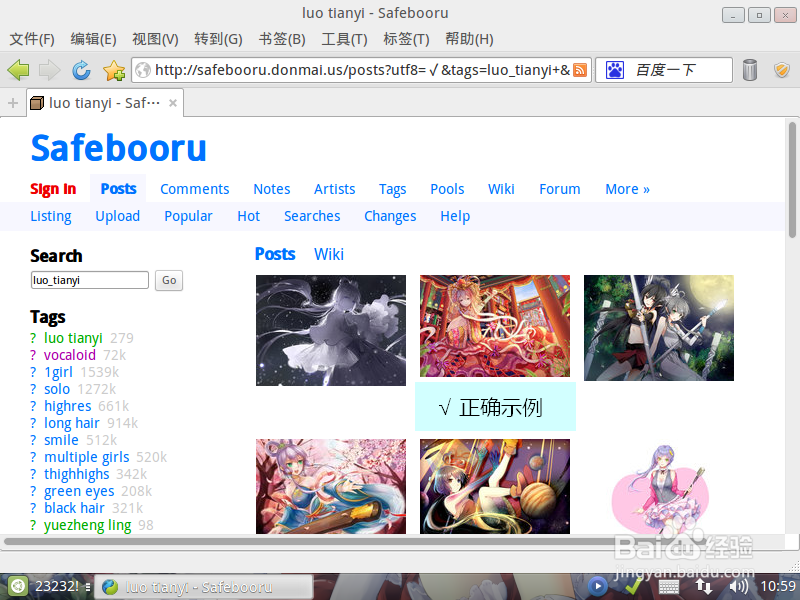Click the trash can icon in toolbar
The width and height of the screenshot is (800, 600).
pos(749,70)
